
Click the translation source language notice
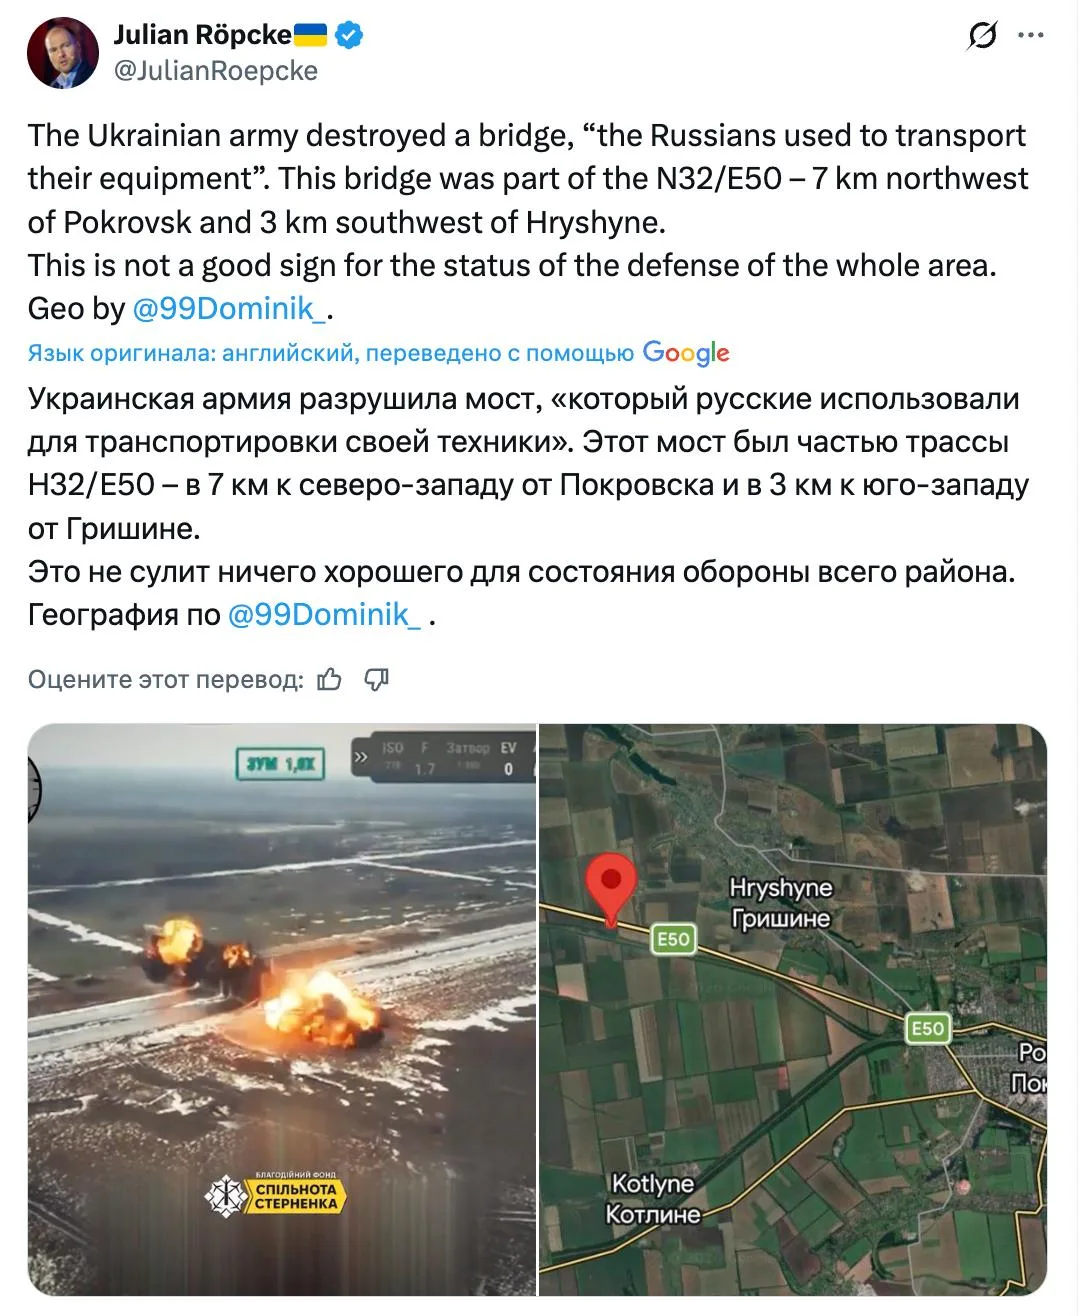(x=330, y=353)
